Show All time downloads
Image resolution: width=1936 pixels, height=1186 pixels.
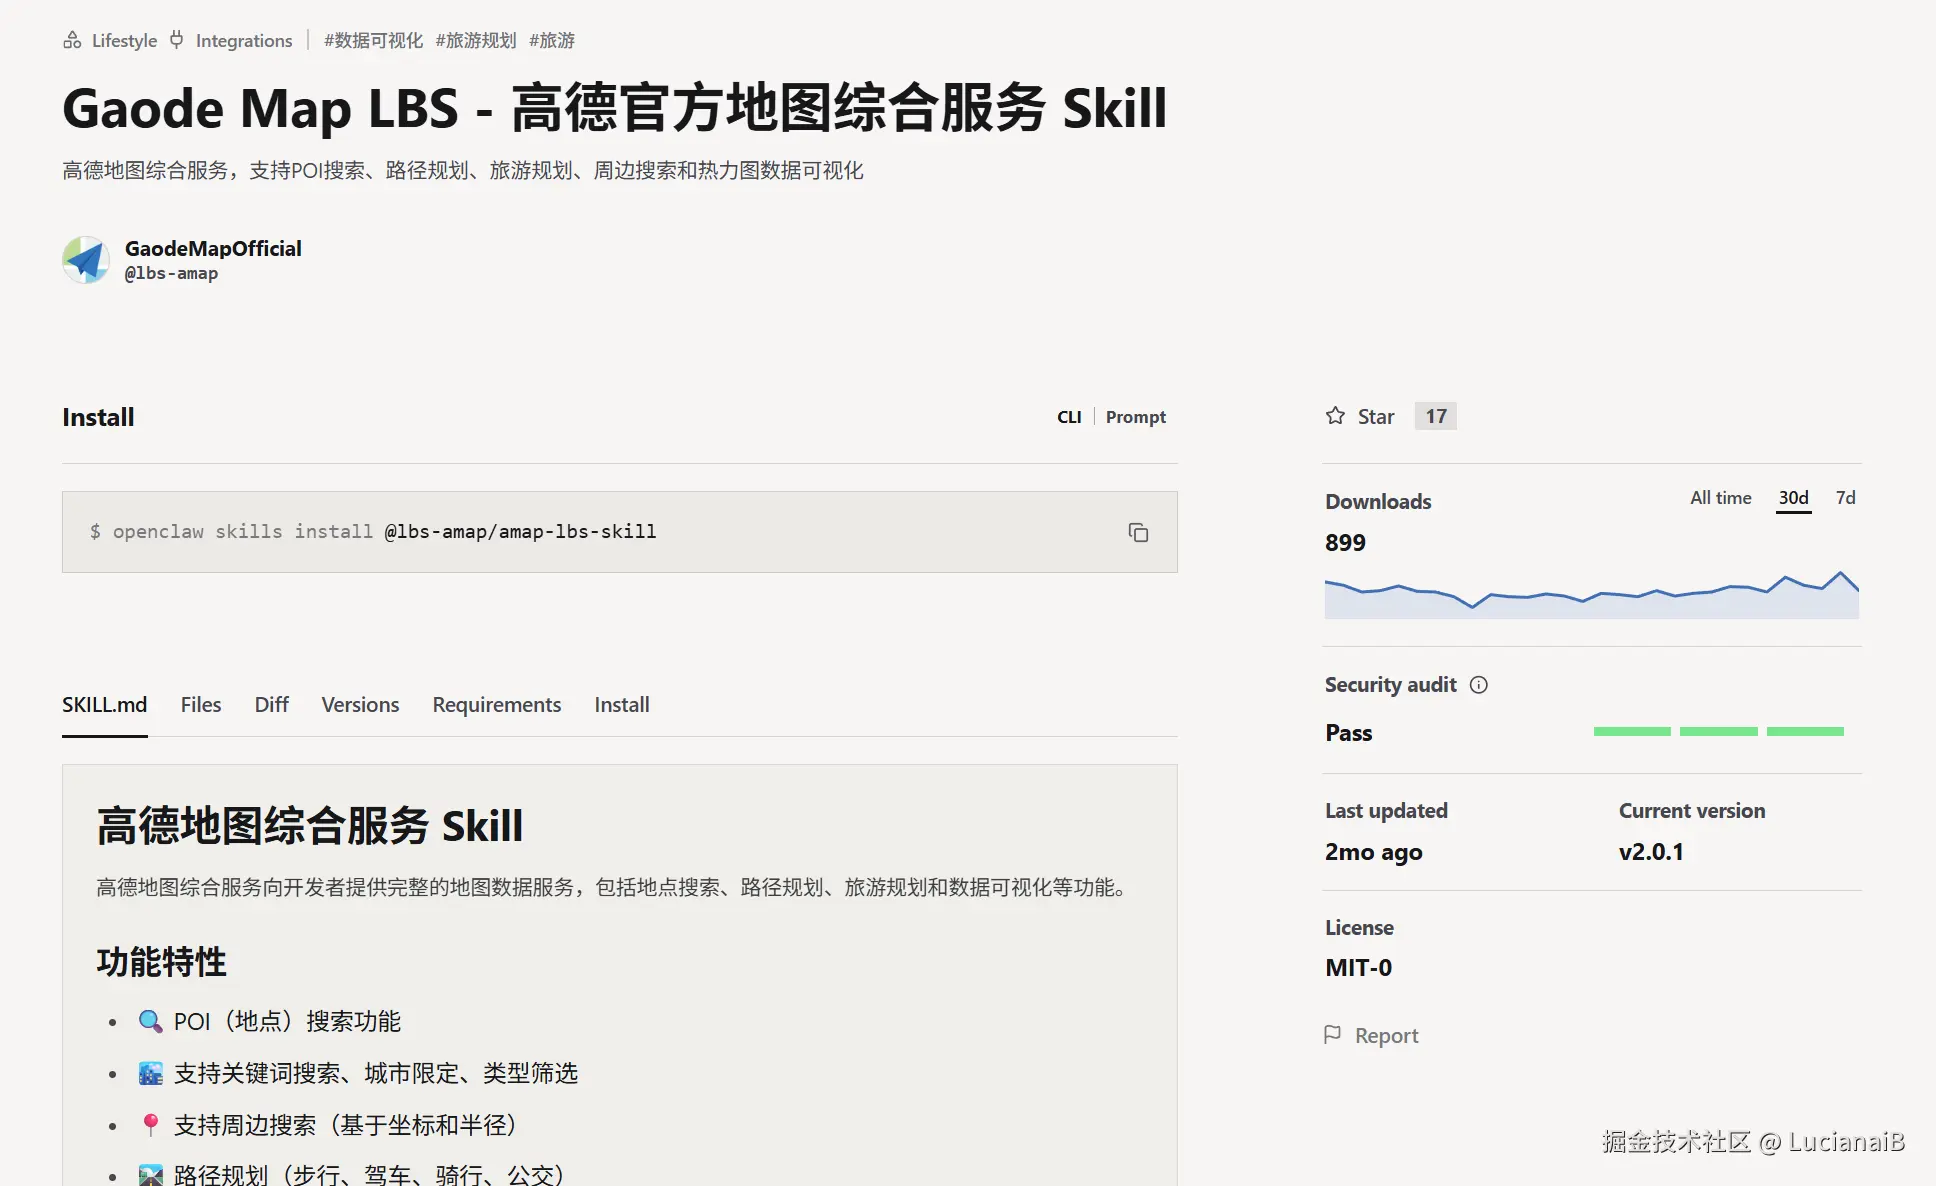tap(1721, 498)
